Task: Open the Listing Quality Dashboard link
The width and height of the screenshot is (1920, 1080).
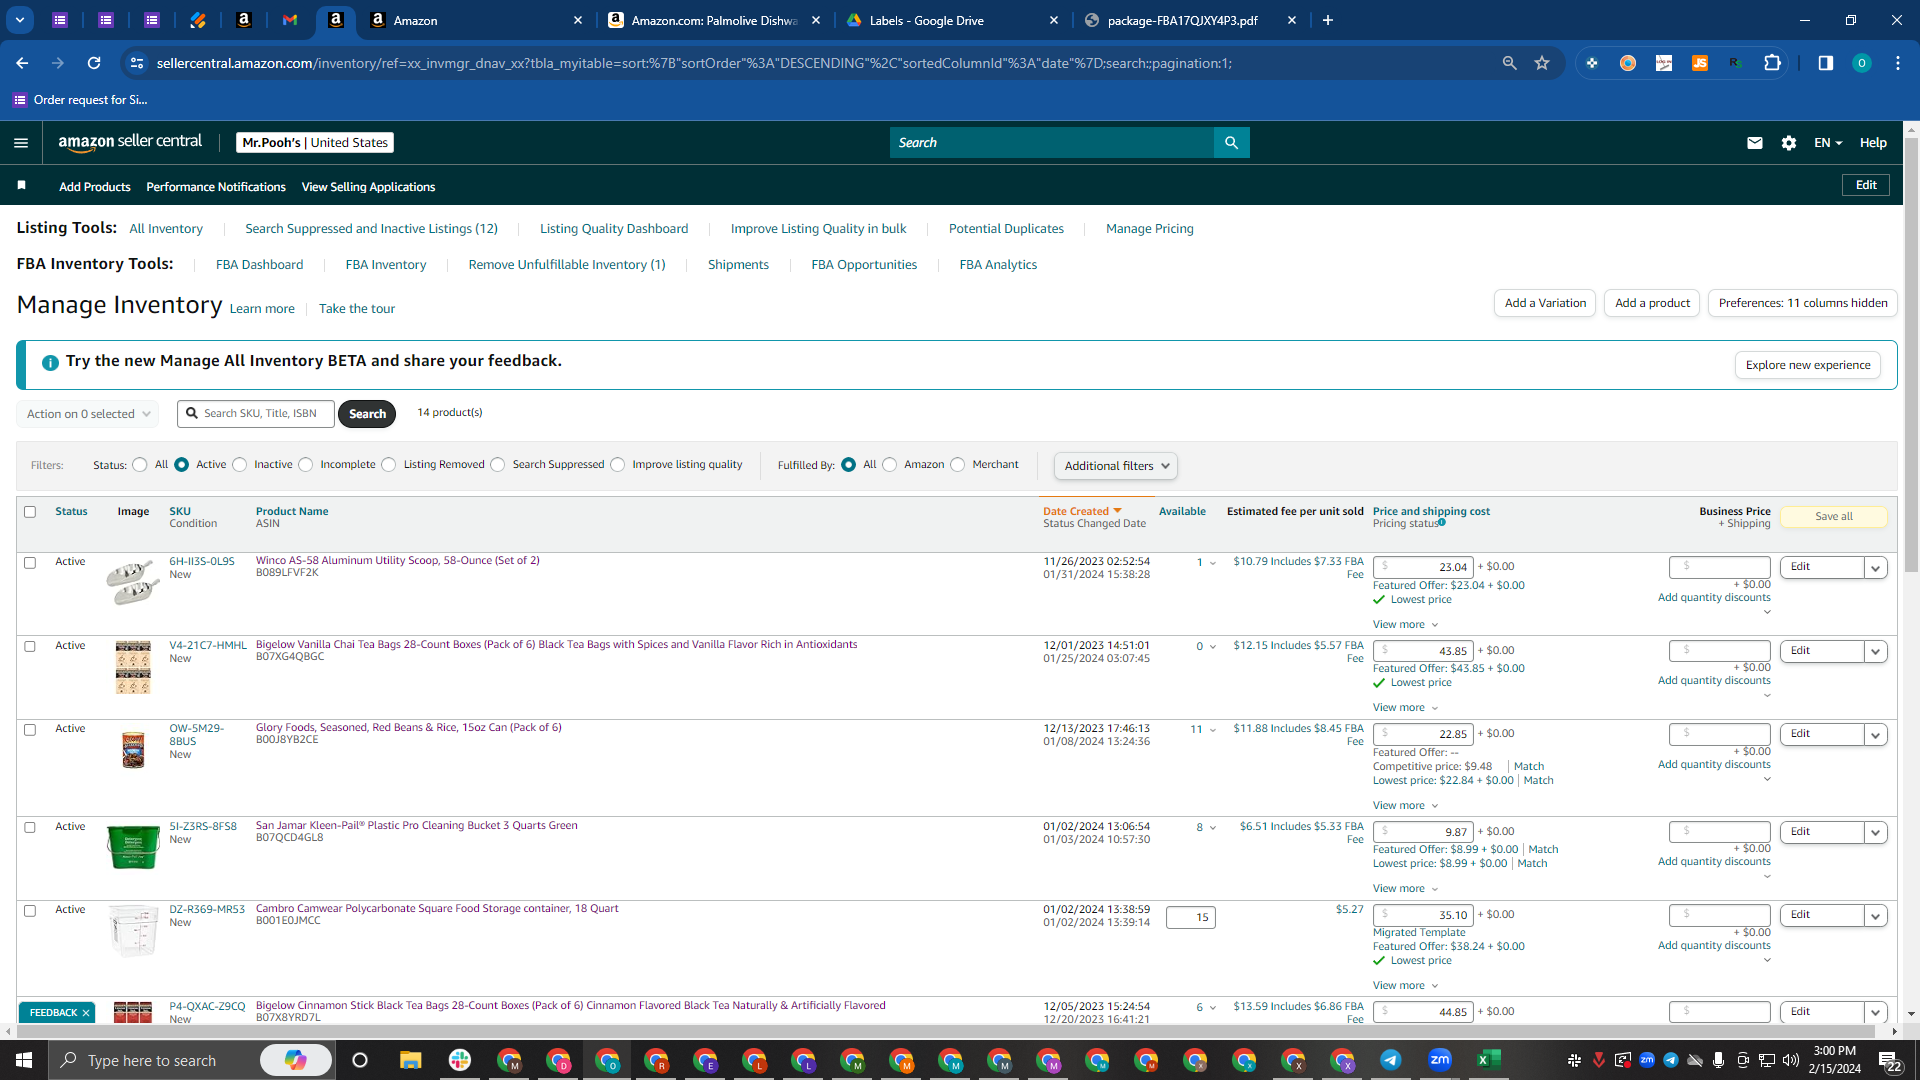Action: (x=614, y=229)
